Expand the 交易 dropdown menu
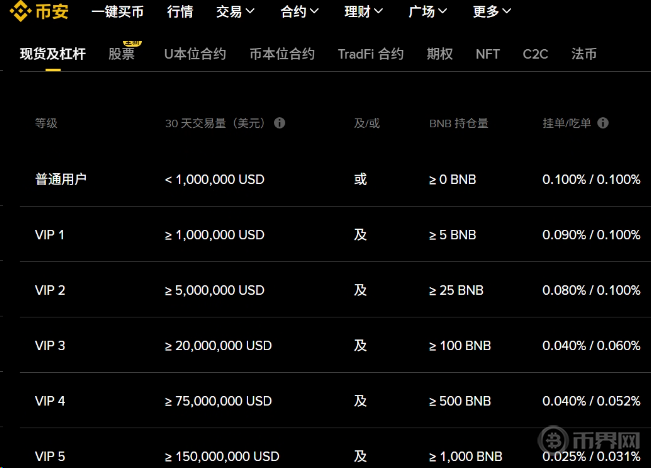This screenshot has width=651, height=468. [x=235, y=12]
